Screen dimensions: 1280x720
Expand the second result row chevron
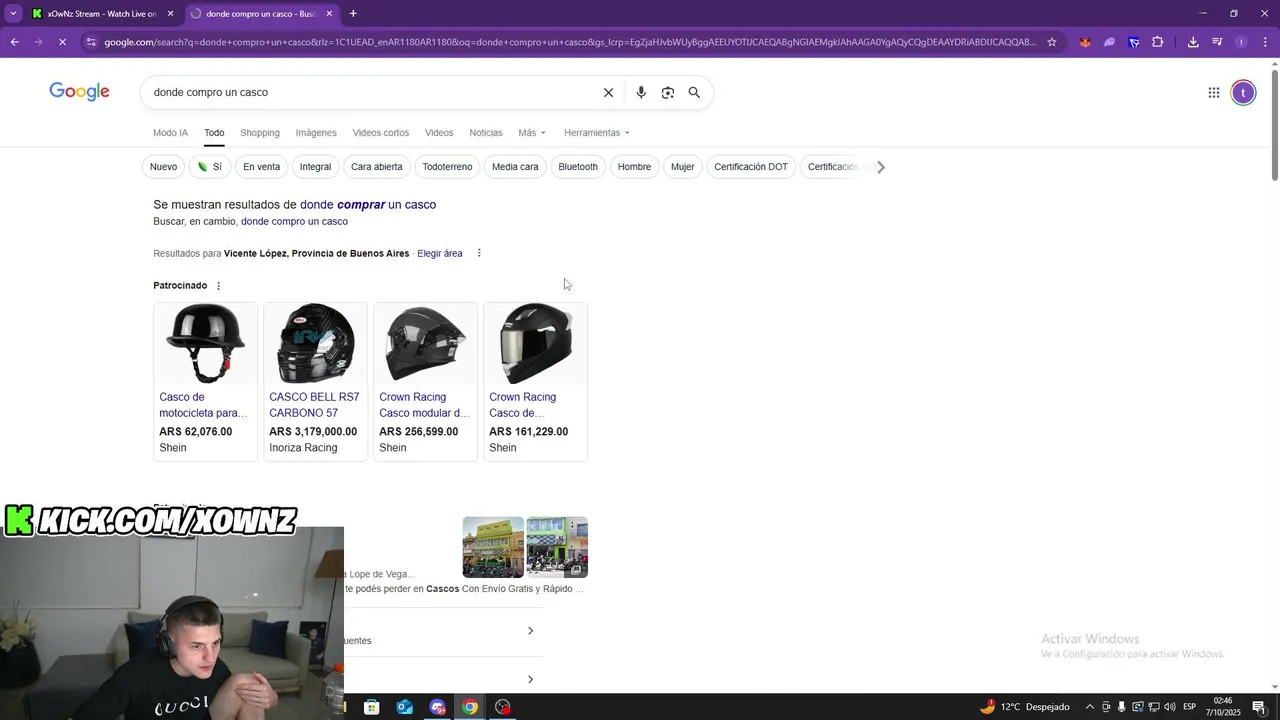[530, 680]
